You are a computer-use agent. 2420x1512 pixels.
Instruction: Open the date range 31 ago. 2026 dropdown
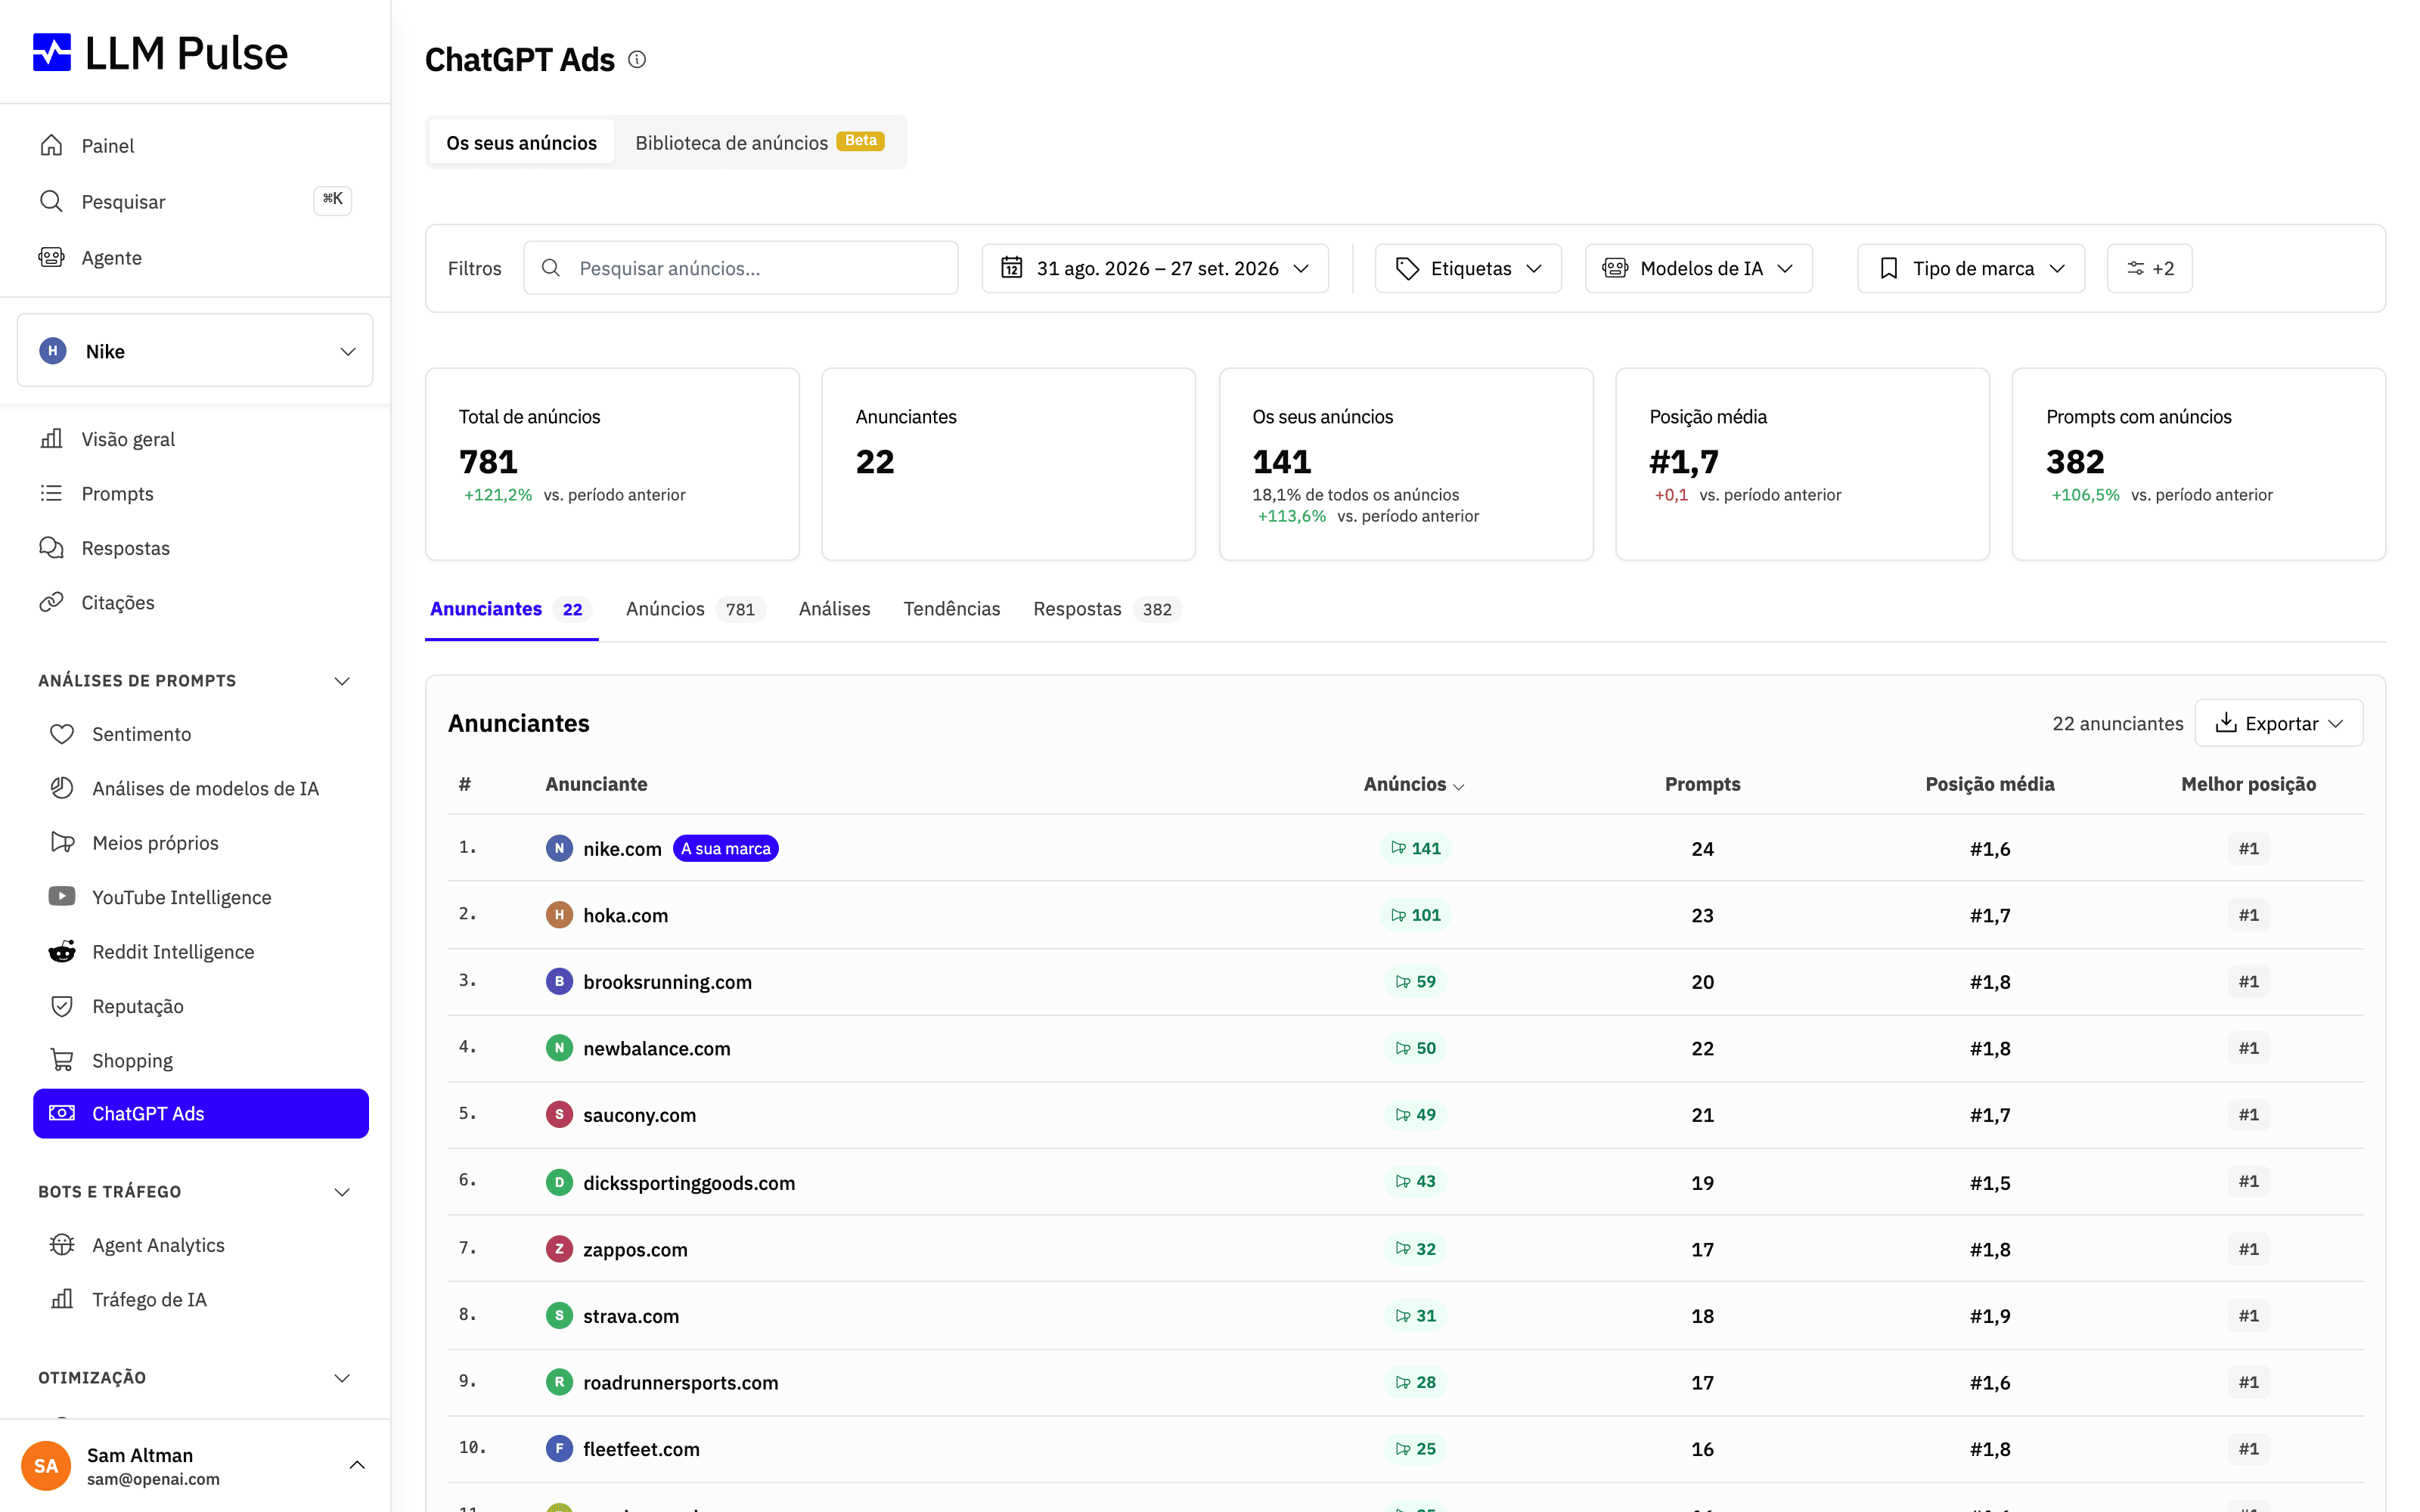tap(1155, 268)
